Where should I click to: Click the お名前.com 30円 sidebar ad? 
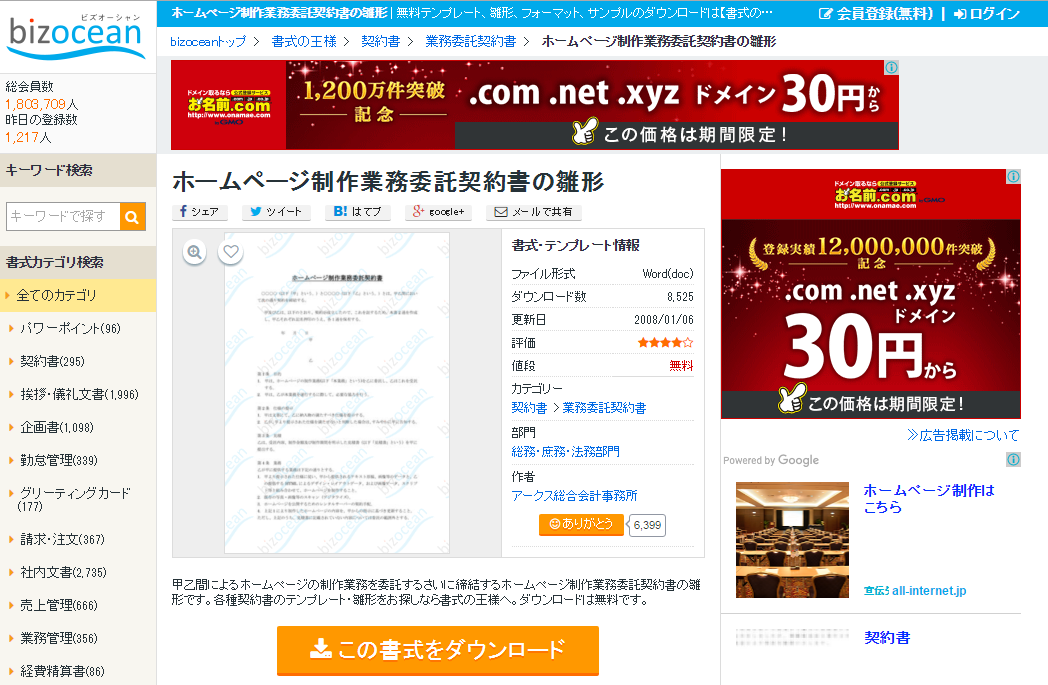[871, 294]
